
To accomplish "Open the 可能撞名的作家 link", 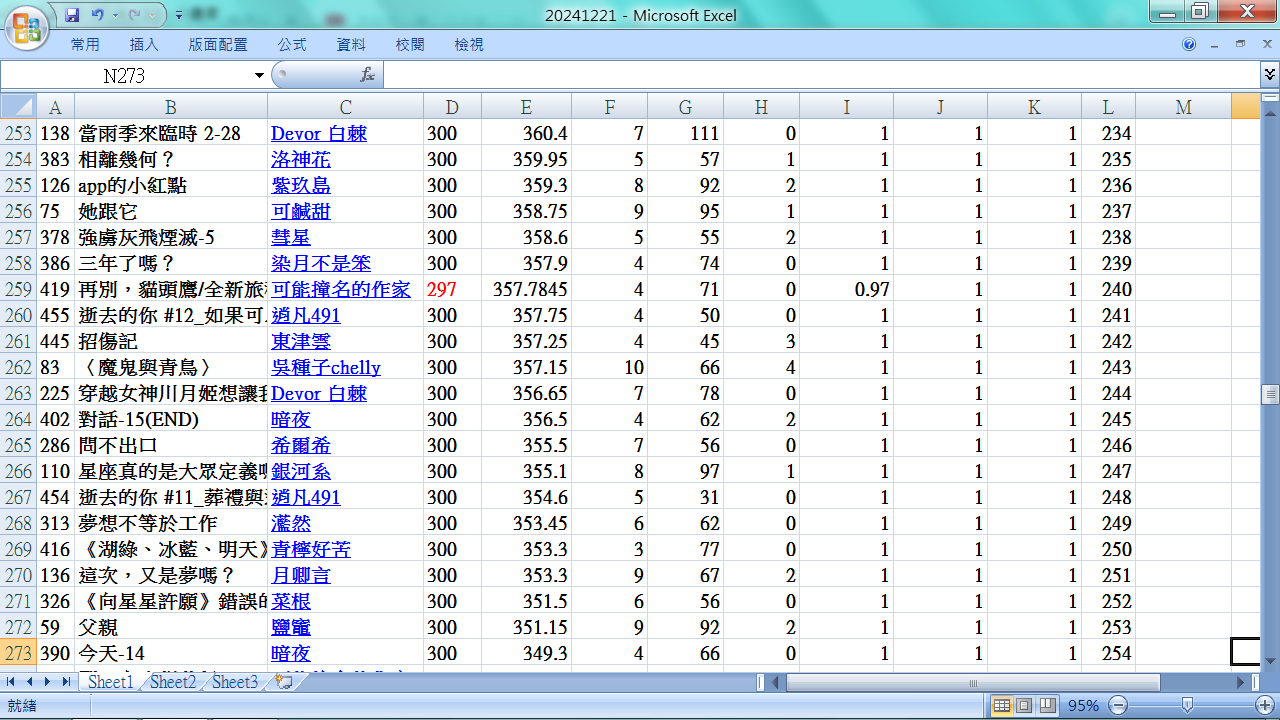I will 341,289.
